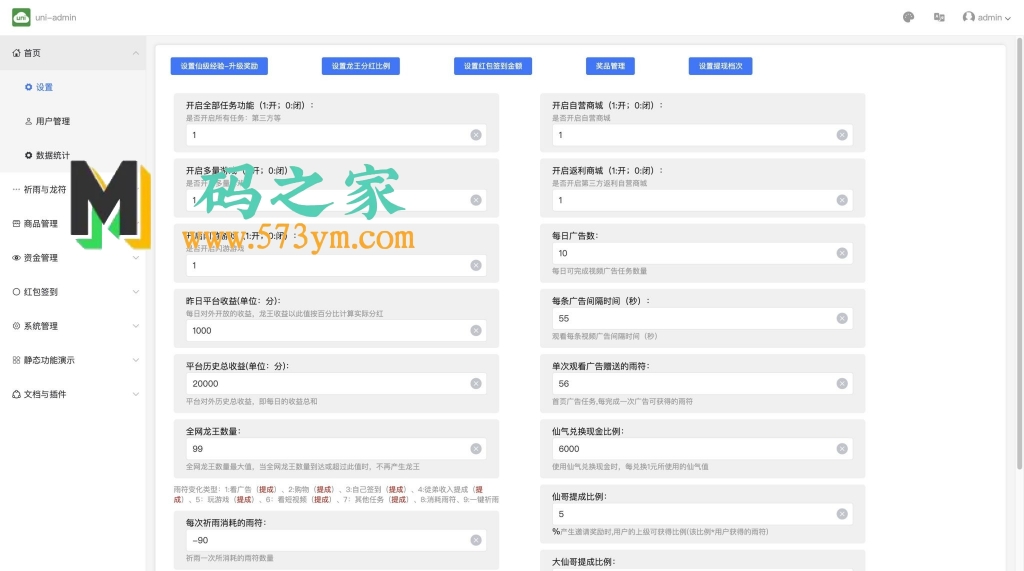Clear the 开启自营商城 field
Image resolution: width=1024 pixels, height=571 pixels.
842,135
